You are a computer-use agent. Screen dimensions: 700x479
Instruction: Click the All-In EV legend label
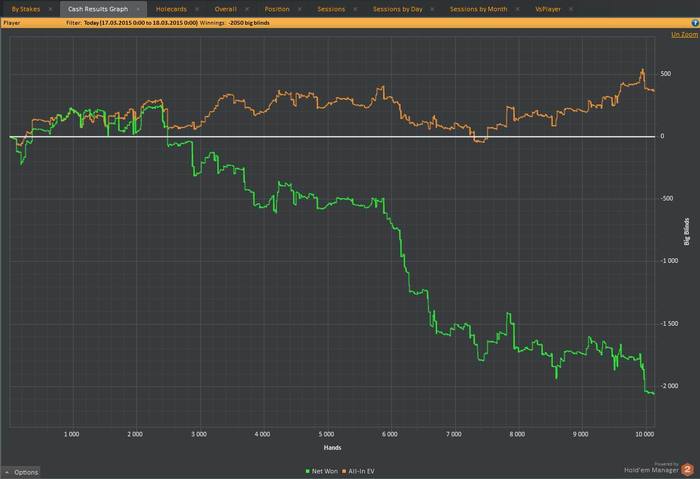(361, 471)
